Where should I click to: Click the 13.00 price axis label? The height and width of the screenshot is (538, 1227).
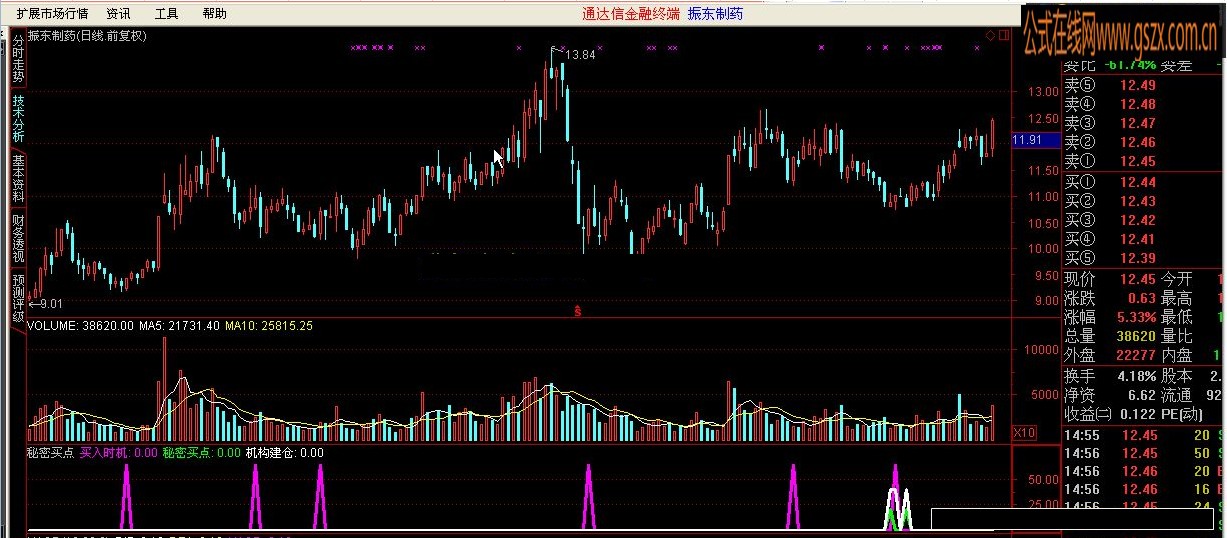pyautogui.click(x=1044, y=91)
